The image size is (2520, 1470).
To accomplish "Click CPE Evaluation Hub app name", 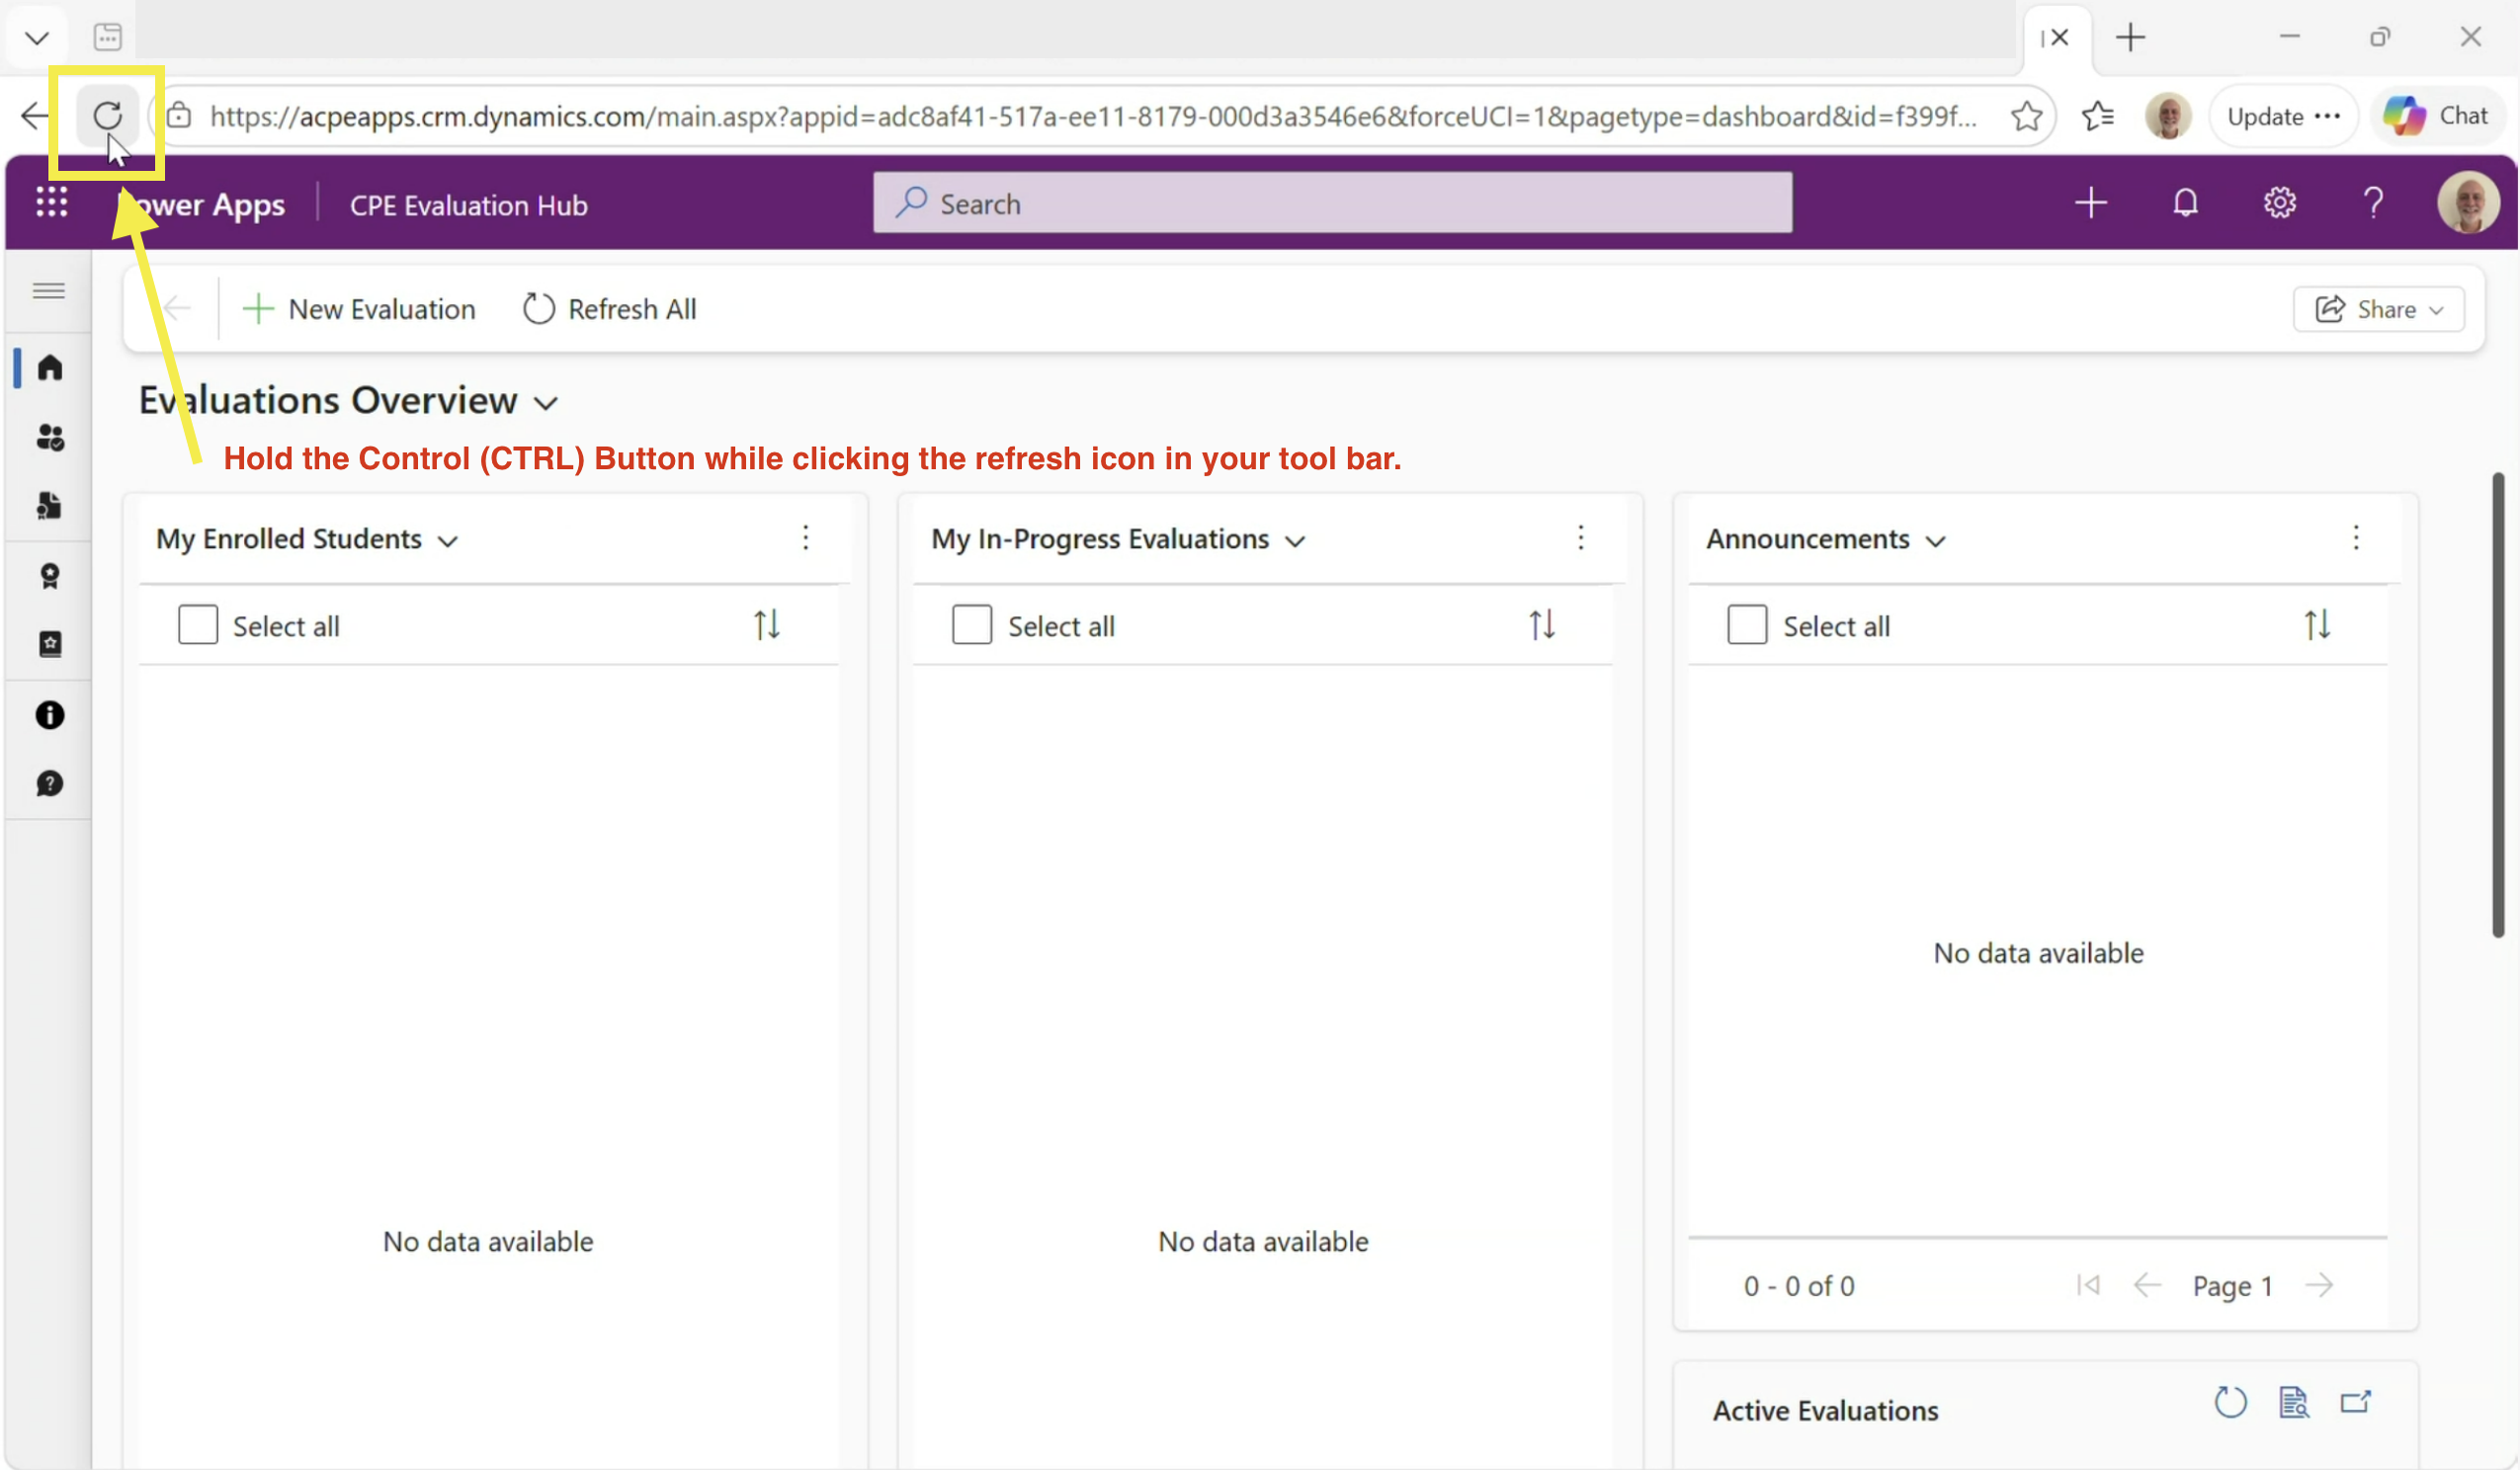I will (x=468, y=205).
